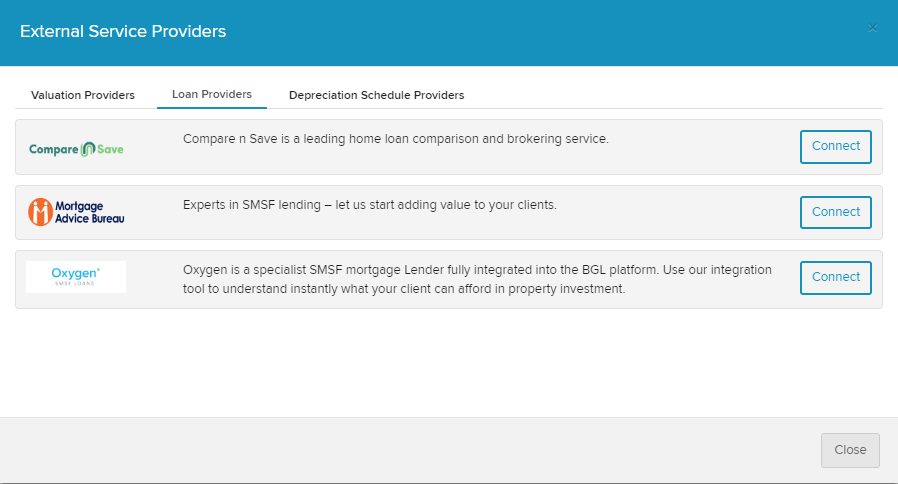This screenshot has width=898, height=484.
Task: Click the Compare n Save logo
Action: [x=76, y=149]
